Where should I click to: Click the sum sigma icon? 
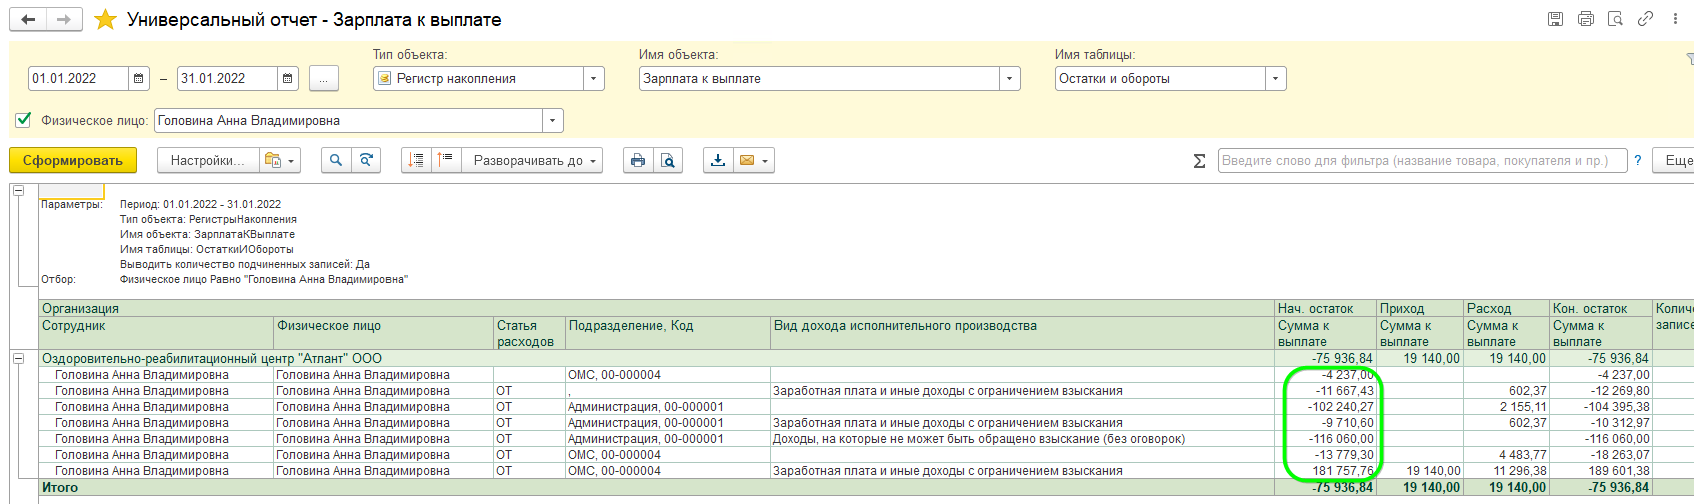click(1199, 160)
